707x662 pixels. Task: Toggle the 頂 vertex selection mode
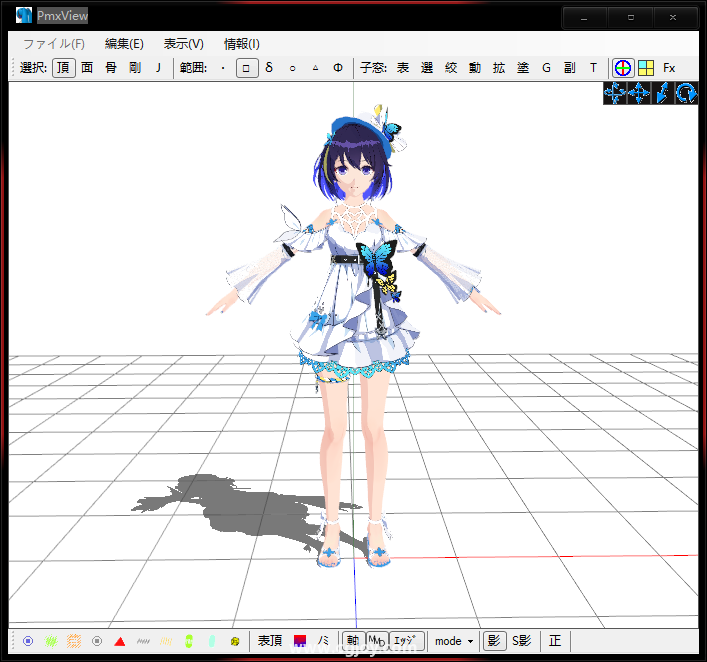62,68
